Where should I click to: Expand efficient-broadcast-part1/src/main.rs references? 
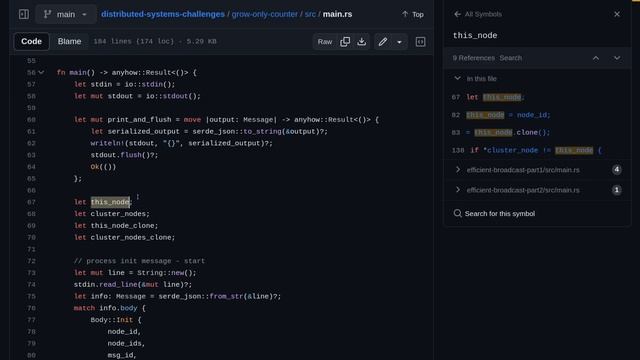click(x=537, y=170)
